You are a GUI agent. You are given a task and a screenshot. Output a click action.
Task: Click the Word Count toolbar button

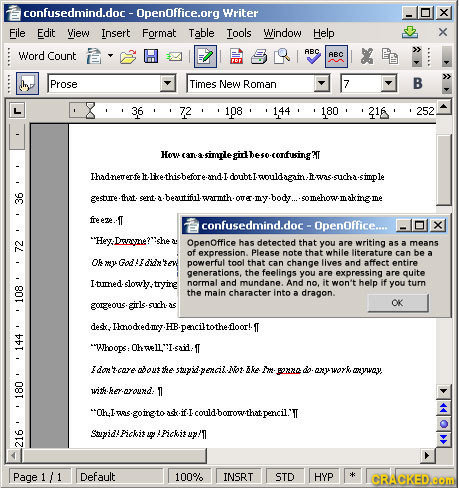pyautogui.click(x=47, y=56)
